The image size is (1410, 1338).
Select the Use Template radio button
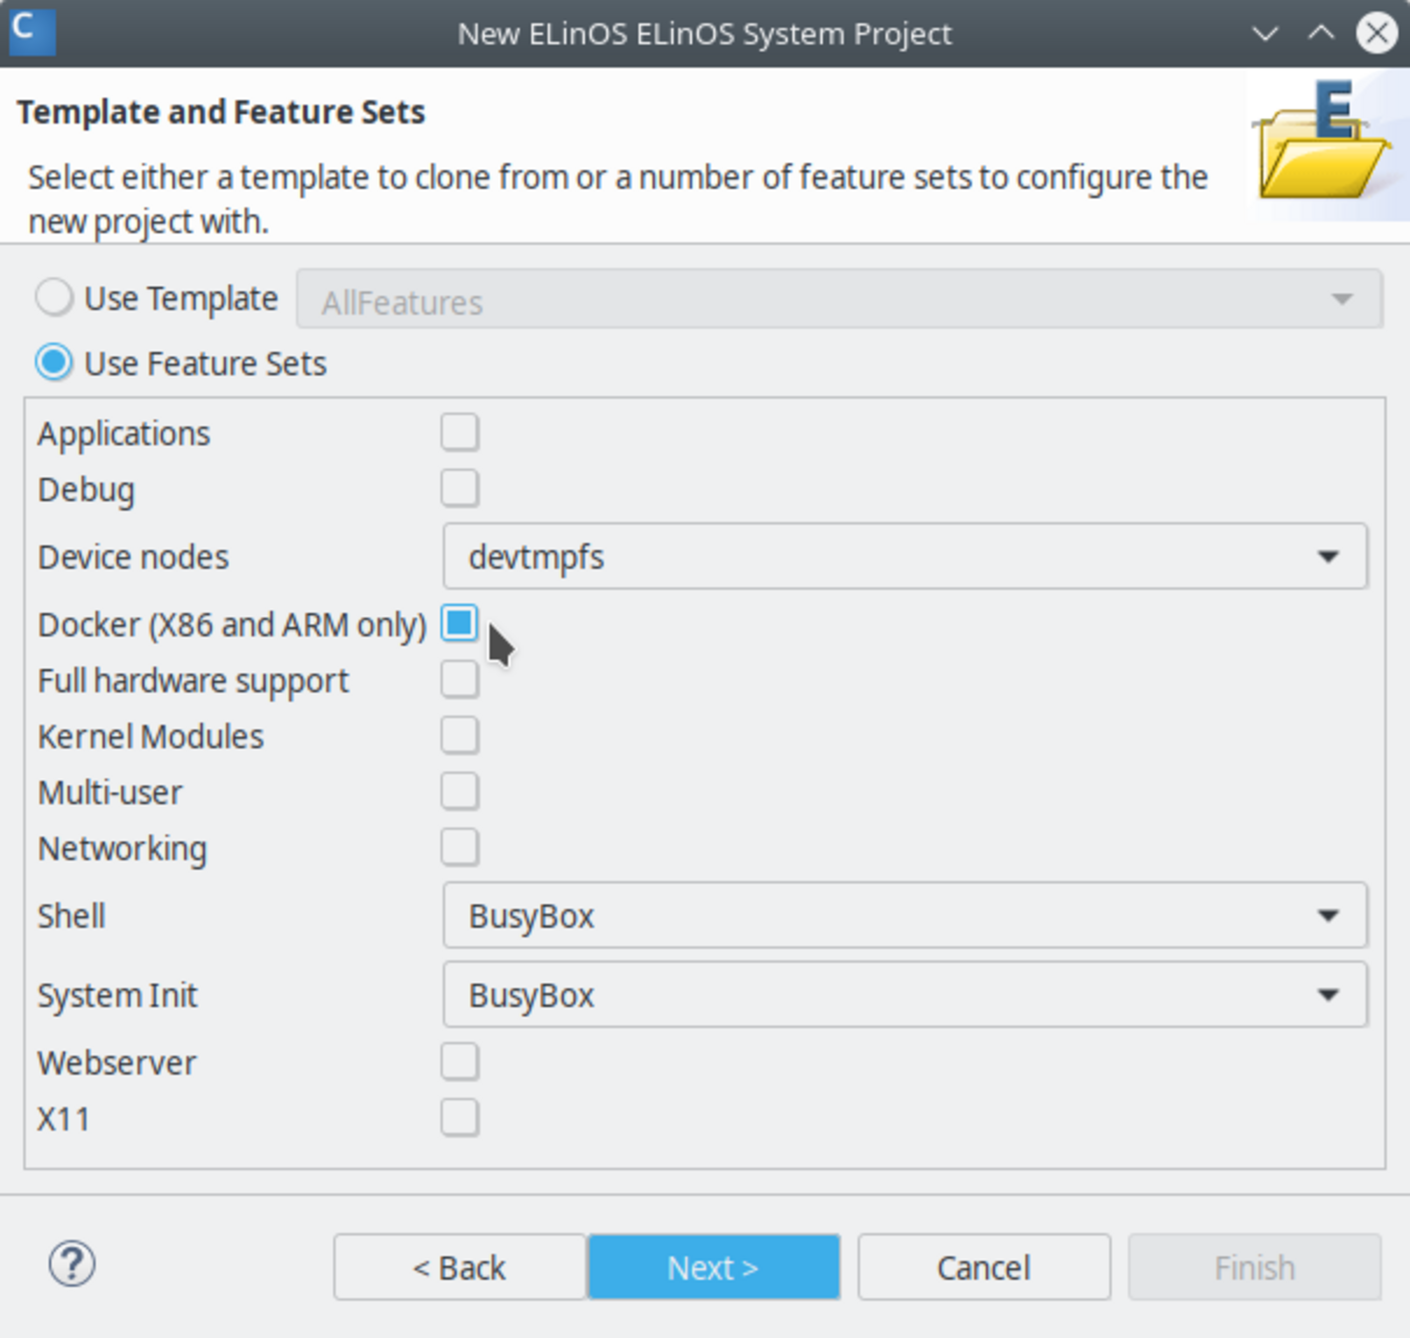53,296
